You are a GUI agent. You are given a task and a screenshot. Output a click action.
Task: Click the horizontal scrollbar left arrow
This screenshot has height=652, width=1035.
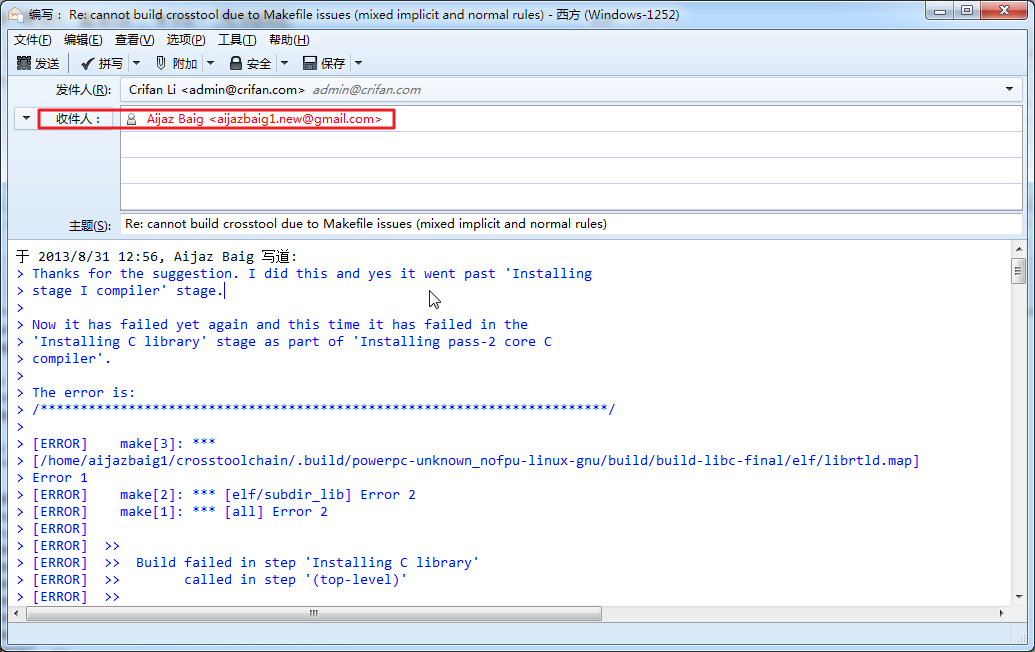coord(17,613)
